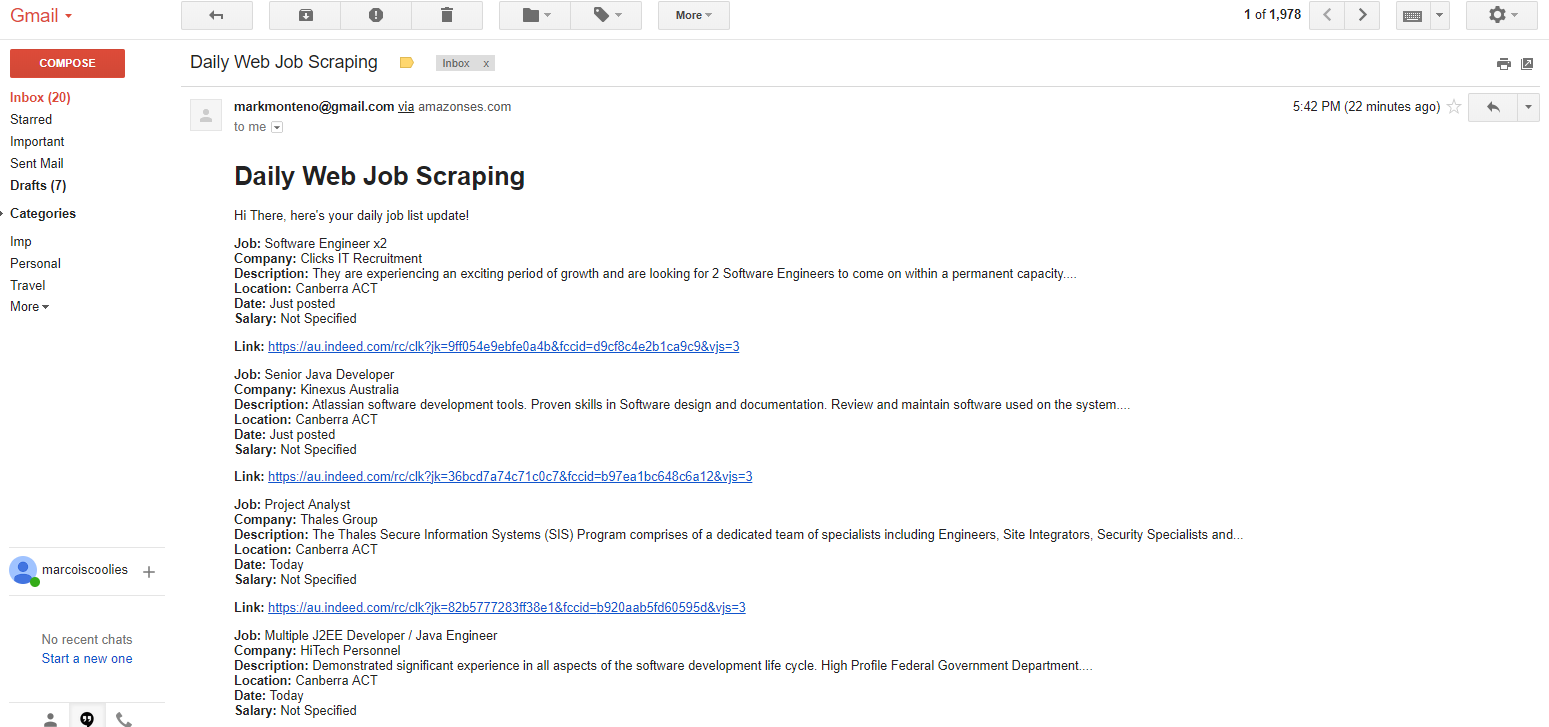Screen dimensions: 1549x727
Task: Expand the Categories section in sidebar
Action: coord(5,213)
